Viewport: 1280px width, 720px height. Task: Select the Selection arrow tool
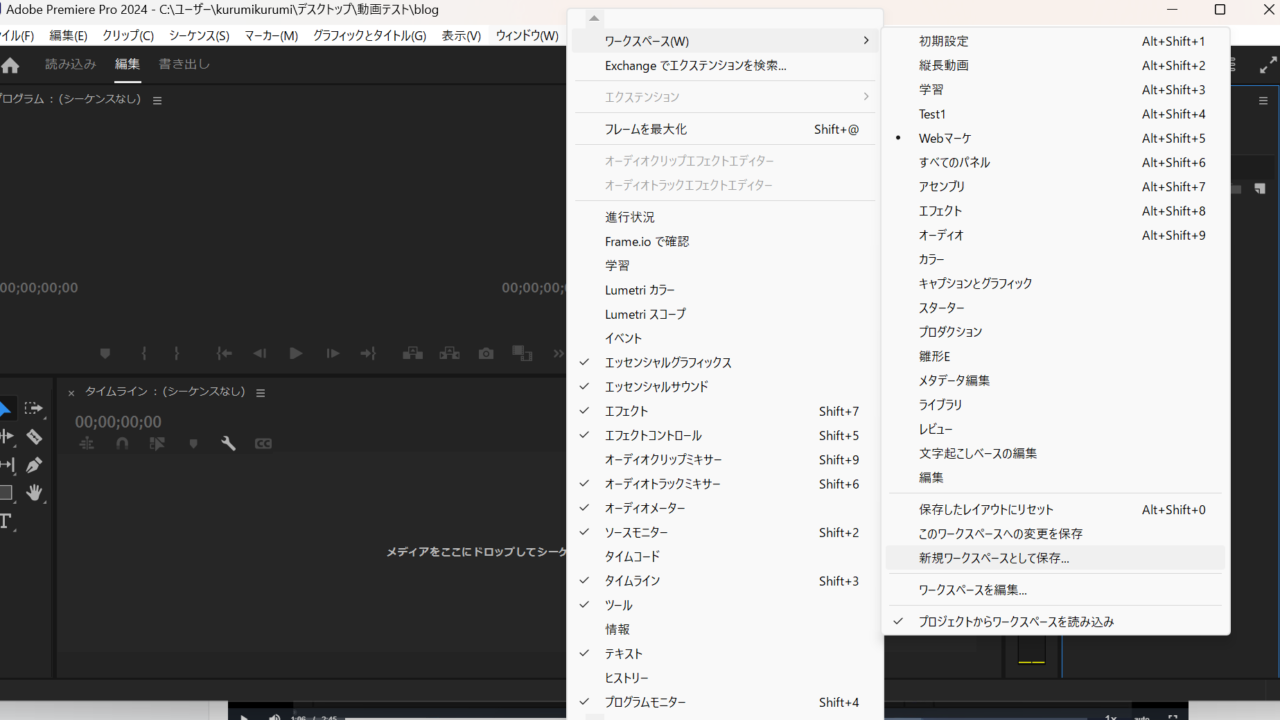tap(5, 409)
